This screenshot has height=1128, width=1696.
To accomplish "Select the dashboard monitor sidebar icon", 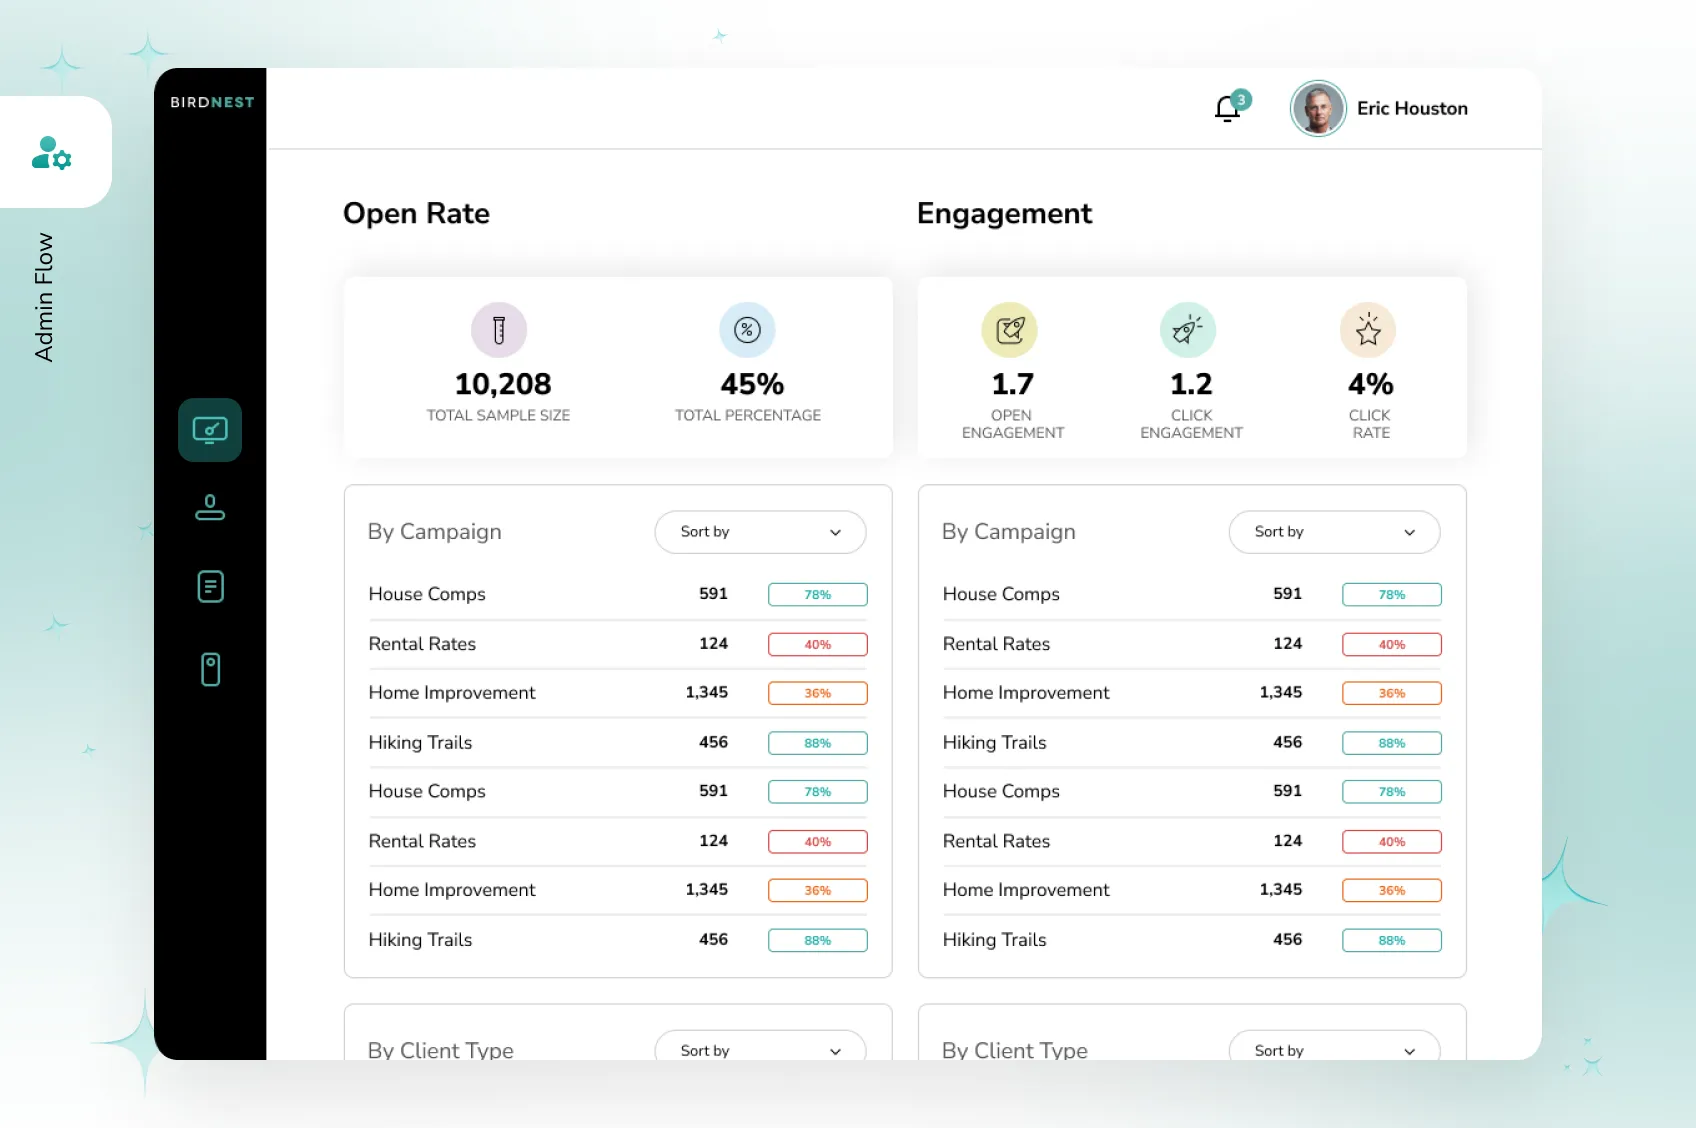I will point(210,430).
